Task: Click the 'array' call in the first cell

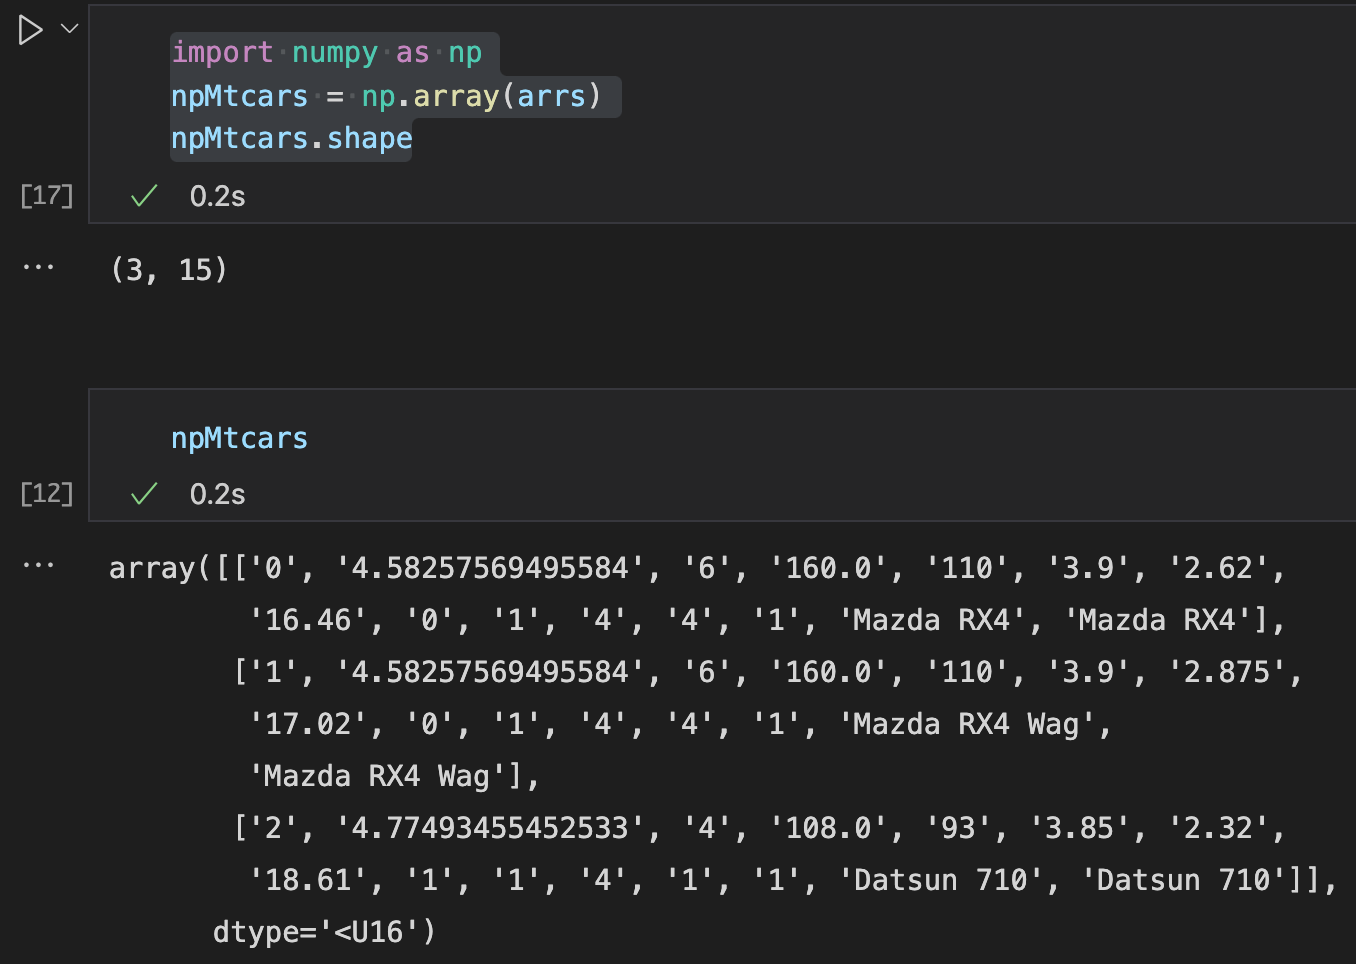Action: click(x=456, y=96)
